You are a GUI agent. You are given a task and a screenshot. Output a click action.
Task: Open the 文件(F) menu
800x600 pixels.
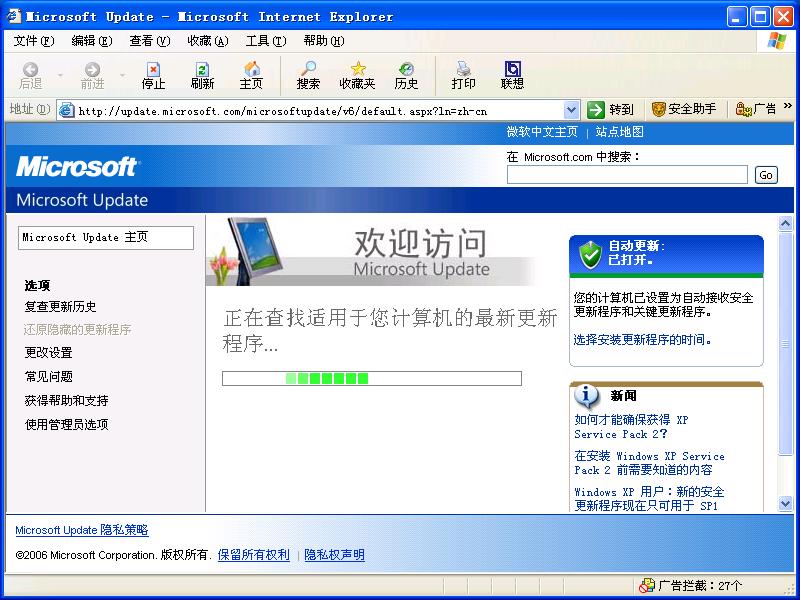(34, 41)
